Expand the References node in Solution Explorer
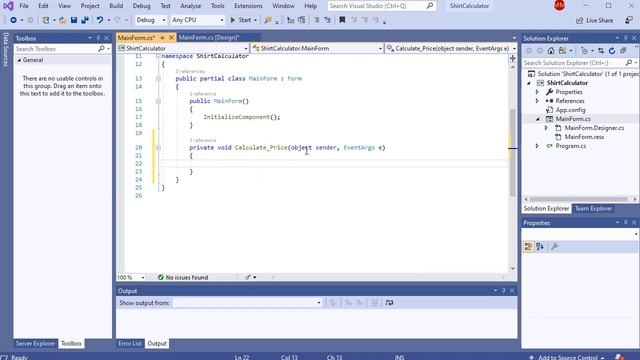This screenshot has height=360, width=640. 538,101
